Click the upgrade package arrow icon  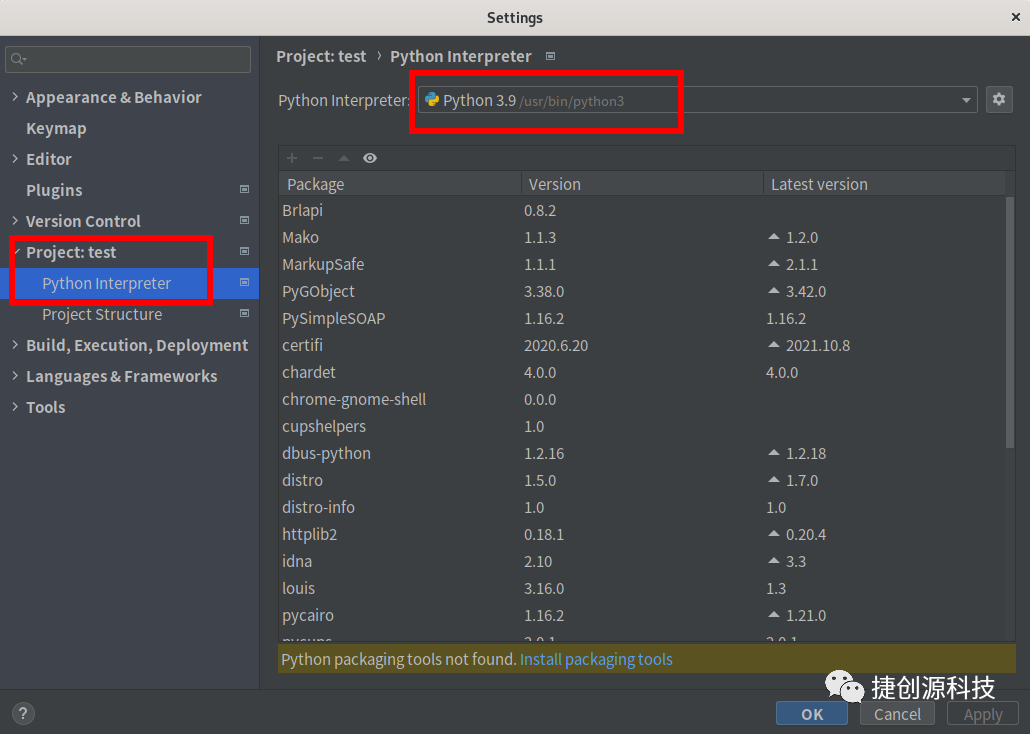point(344,158)
